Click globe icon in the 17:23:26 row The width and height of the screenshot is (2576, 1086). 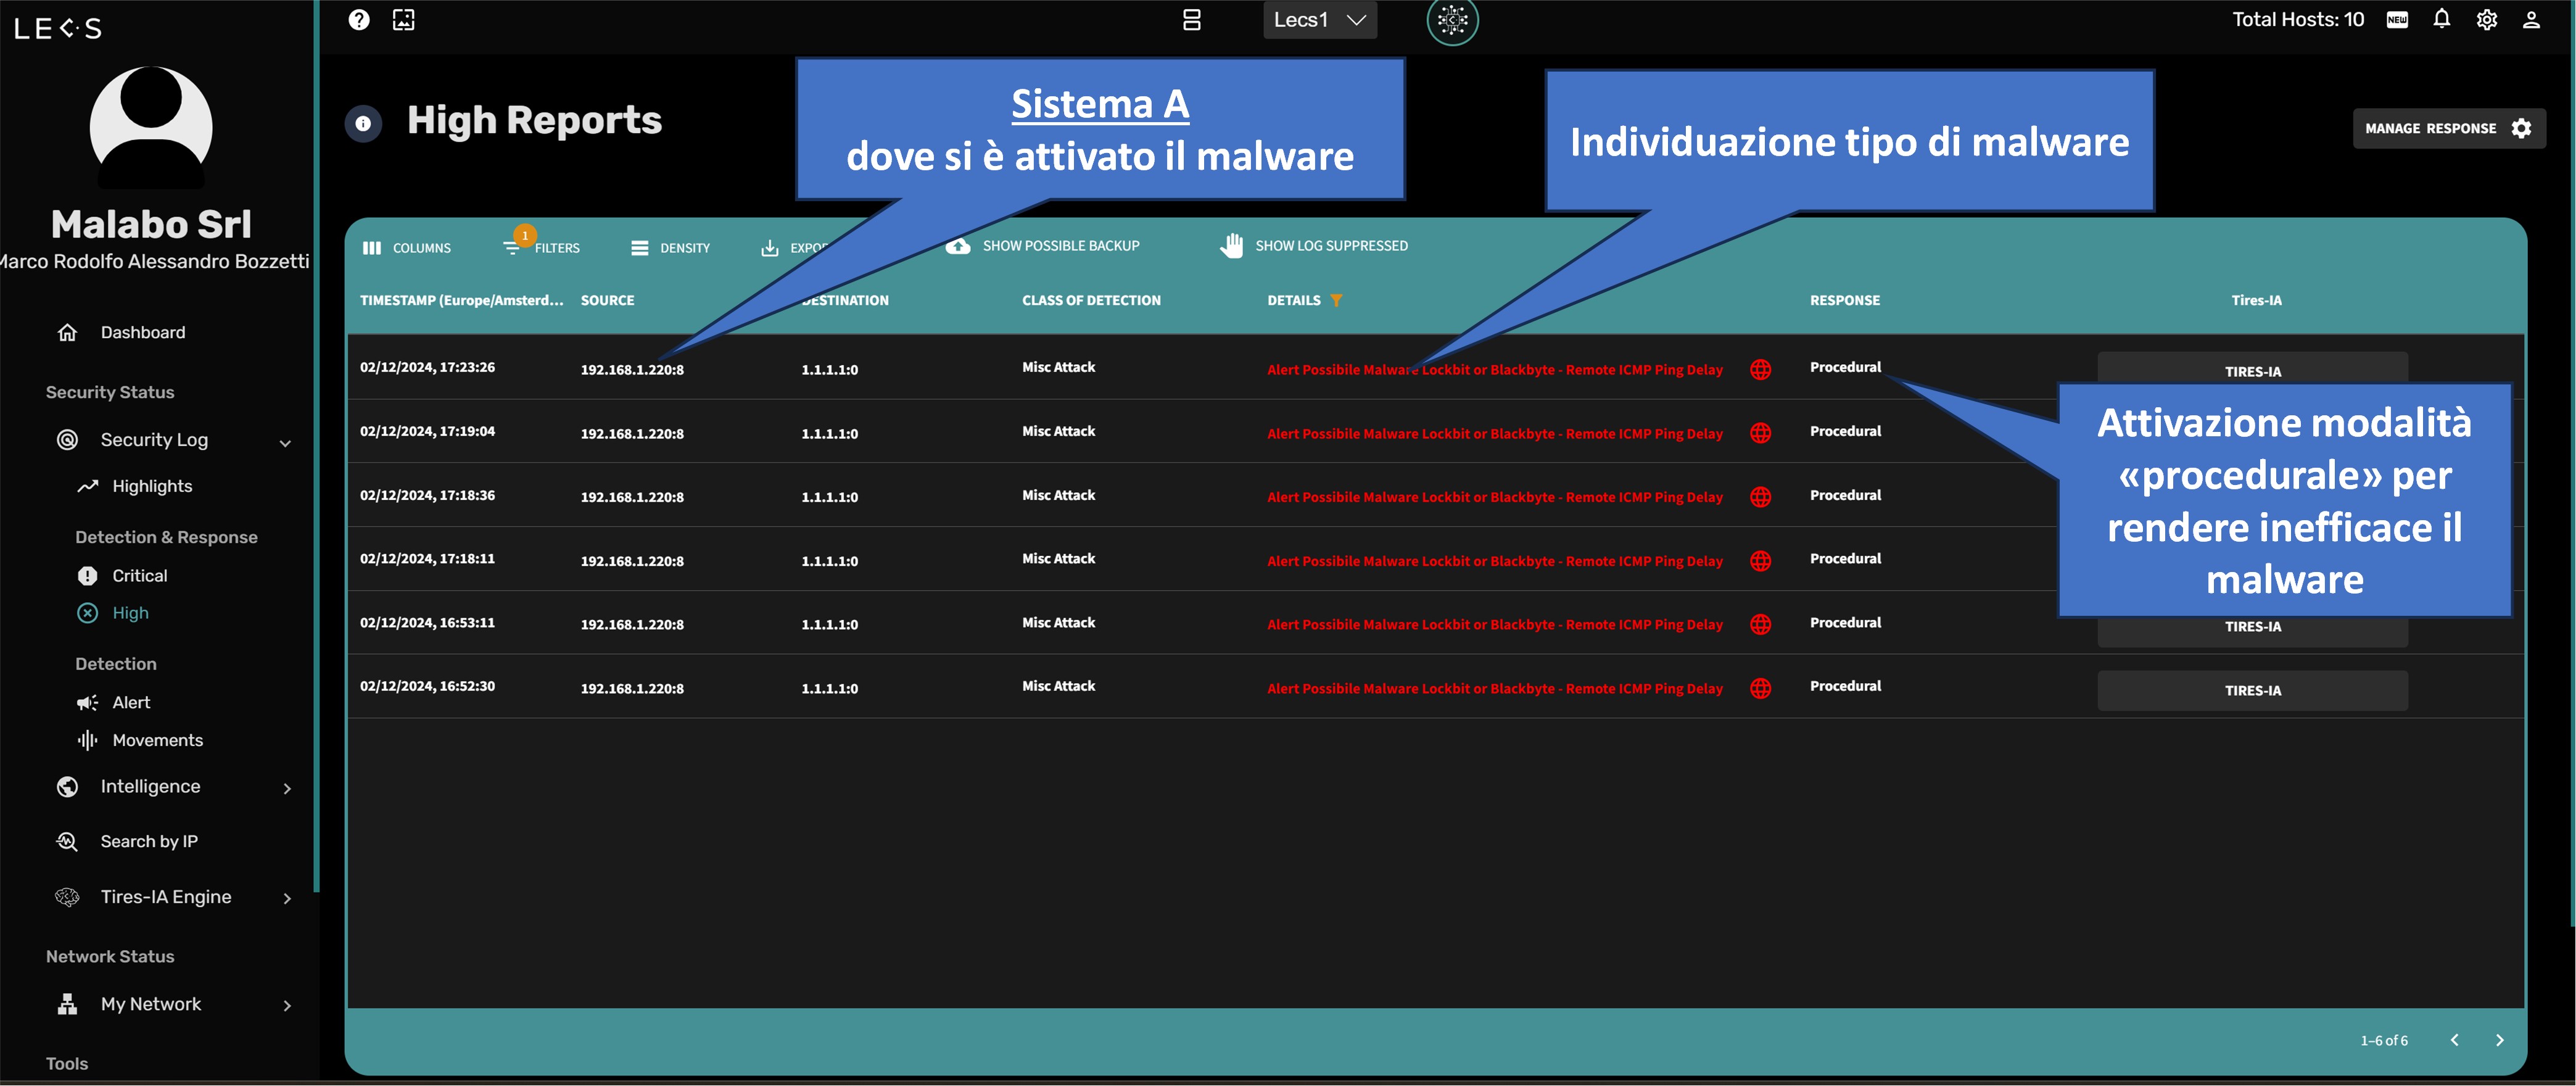coord(1760,370)
